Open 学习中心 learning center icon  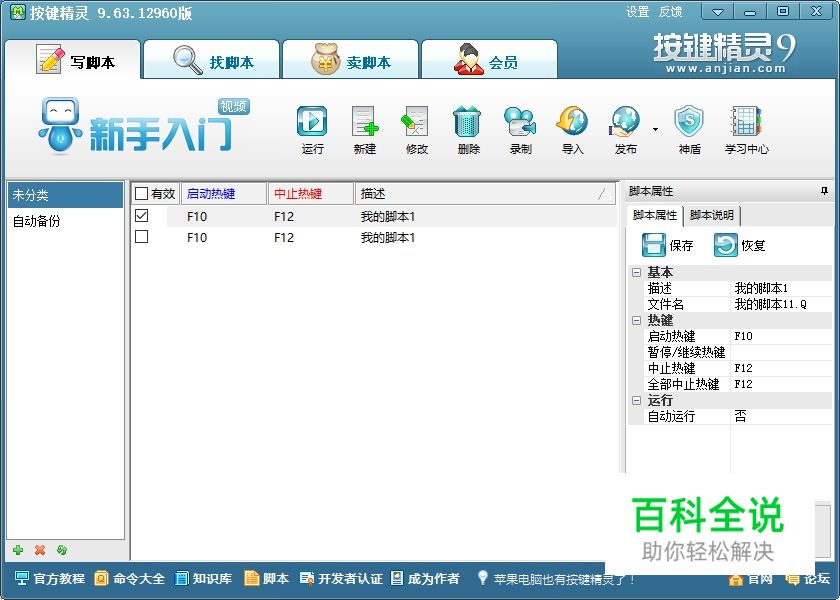[746, 130]
